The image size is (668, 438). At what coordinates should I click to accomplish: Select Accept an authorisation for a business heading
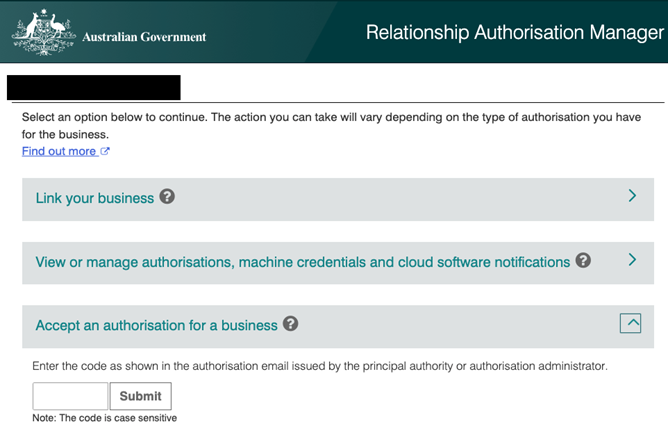click(x=156, y=326)
